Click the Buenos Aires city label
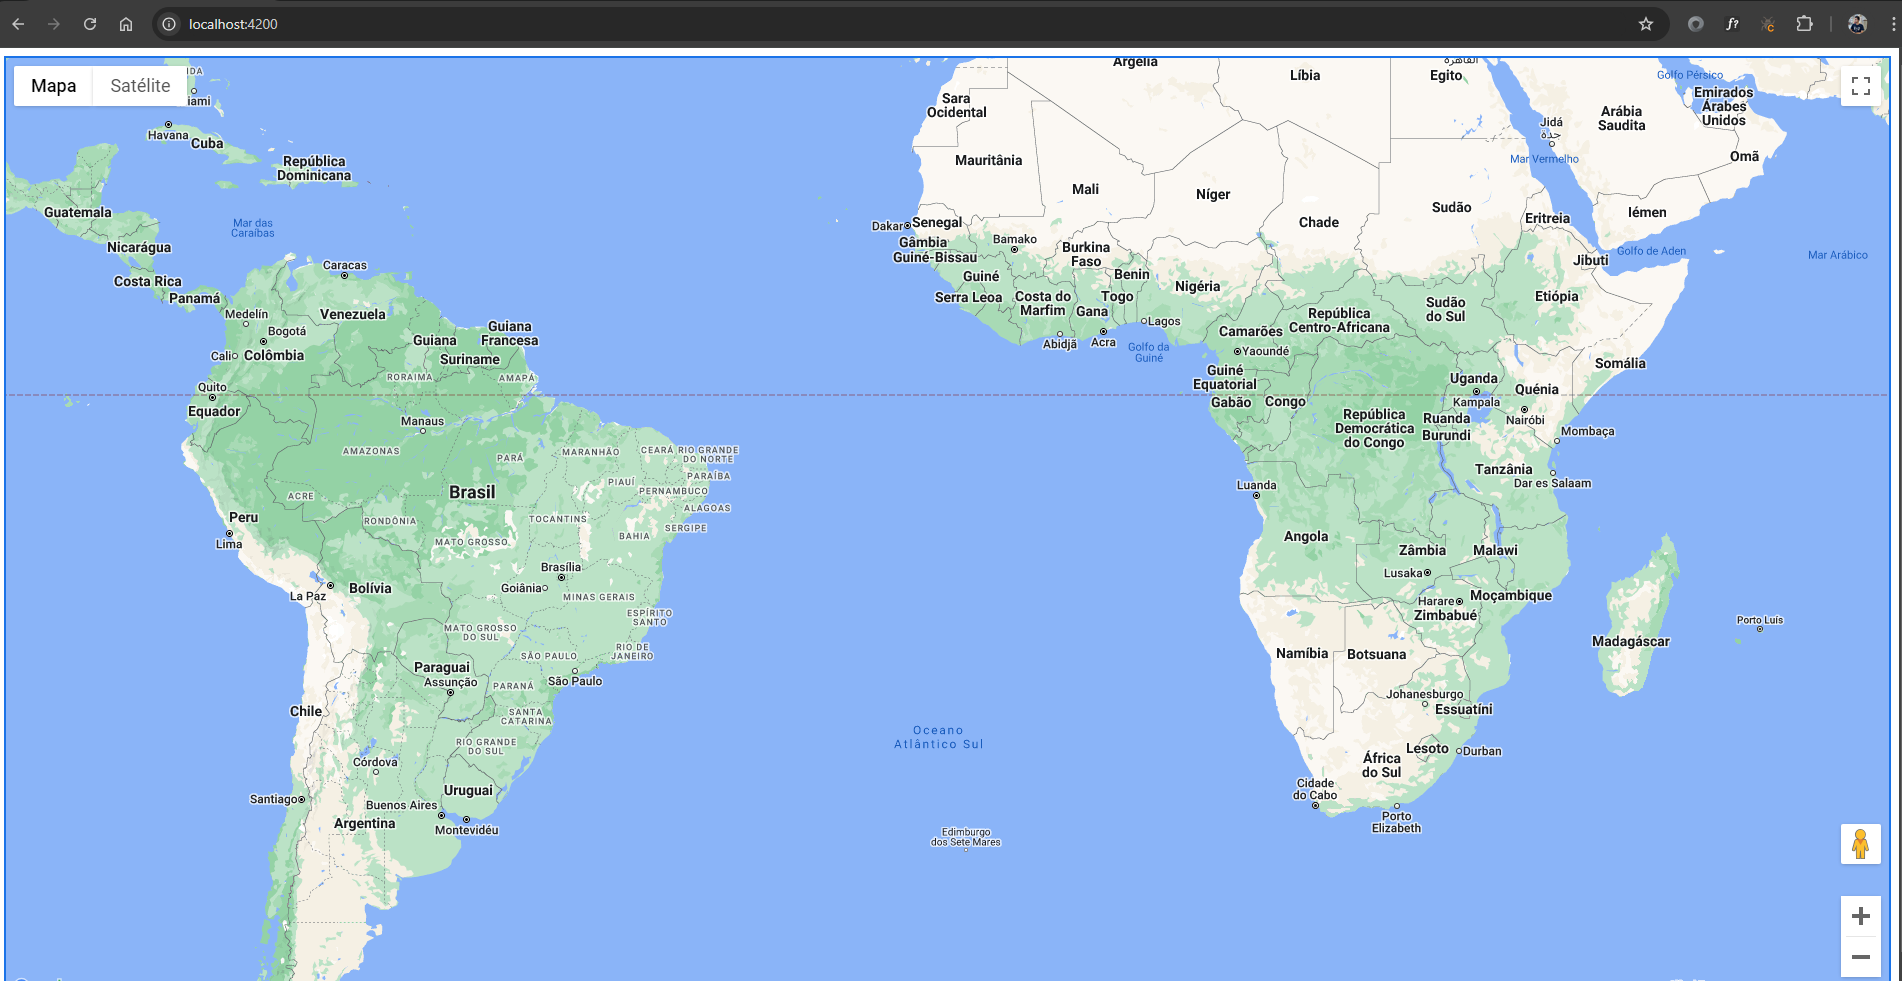The height and width of the screenshot is (981, 1902). [402, 805]
